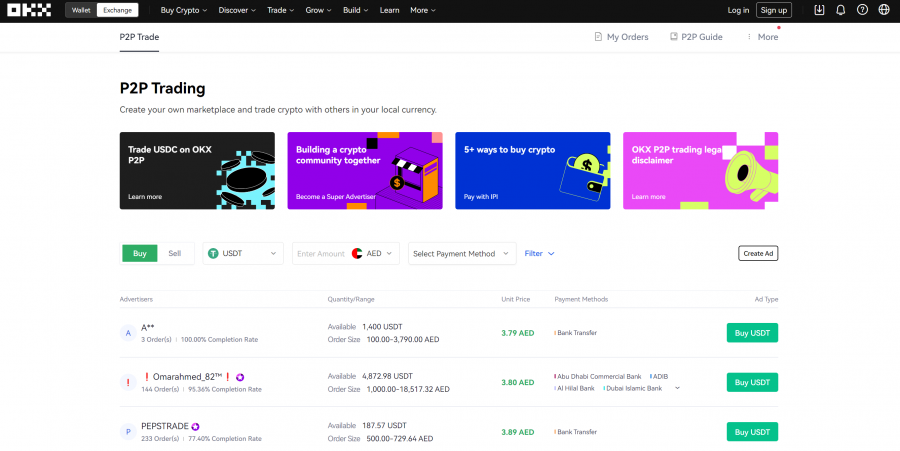Switch to the Exchange toggle
The height and width of the screenshot is (451, 900).
click(117, 10)
